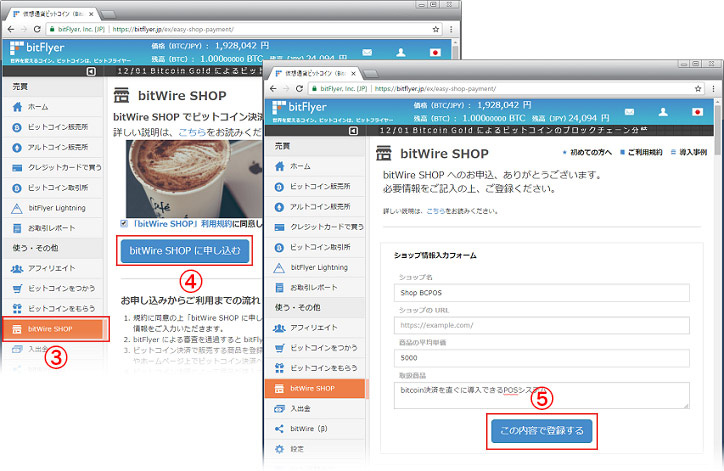This screenshot has width=724, height=471.
Task: Click この内容で登録する register button
Action: point(542,431)
